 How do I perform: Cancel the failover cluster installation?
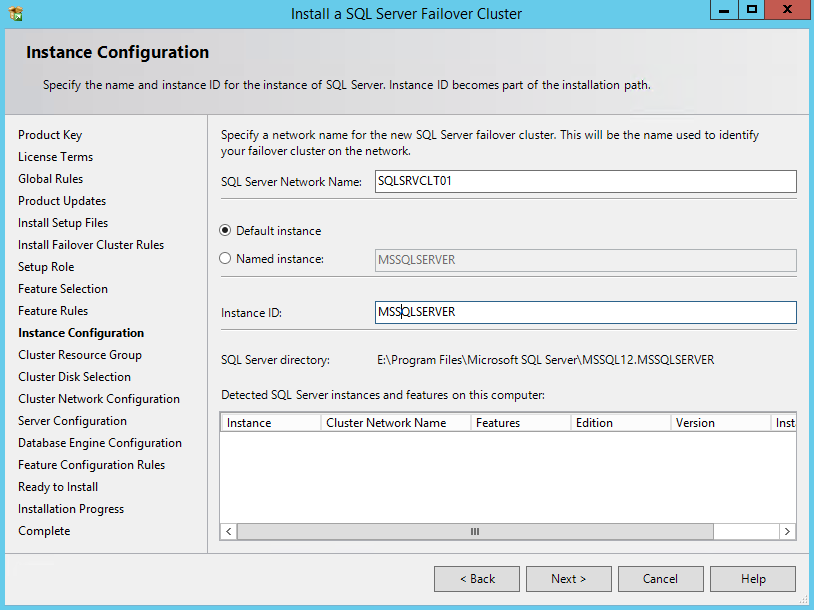(660, 579)
